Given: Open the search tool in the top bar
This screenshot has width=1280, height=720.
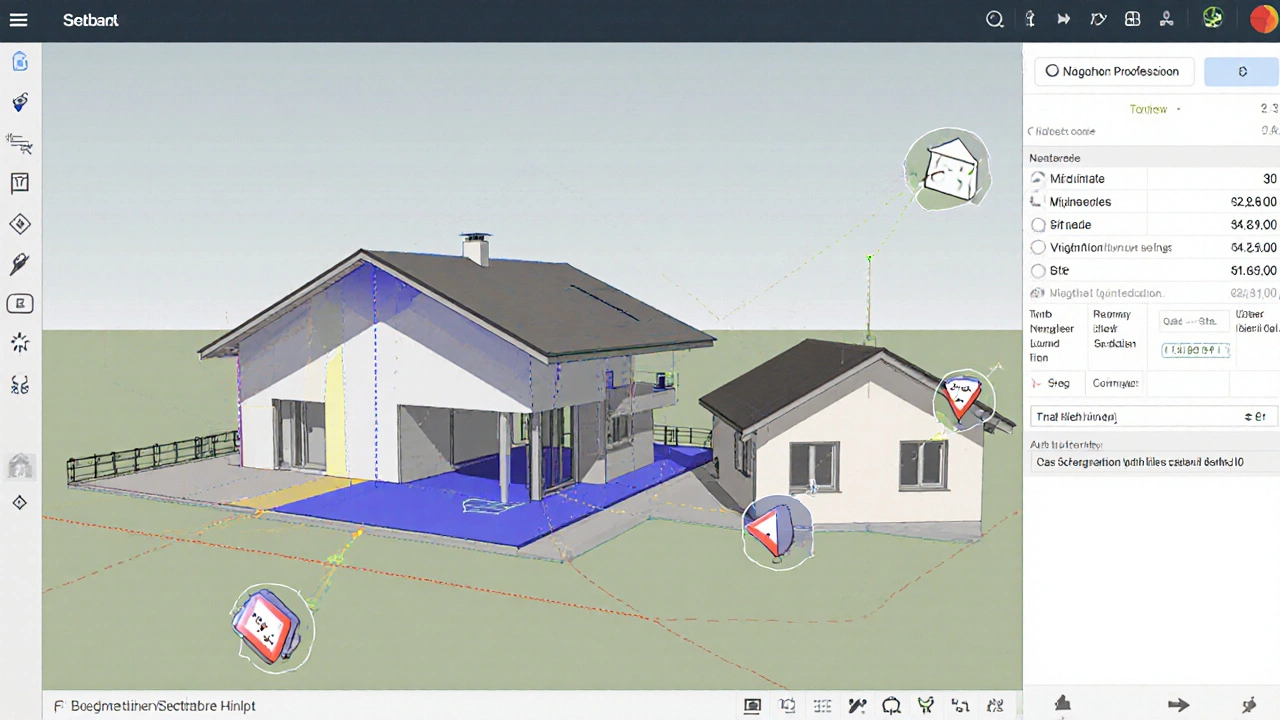Looking at the screenshot, I should pyautogui.click(x=995, y=19).
